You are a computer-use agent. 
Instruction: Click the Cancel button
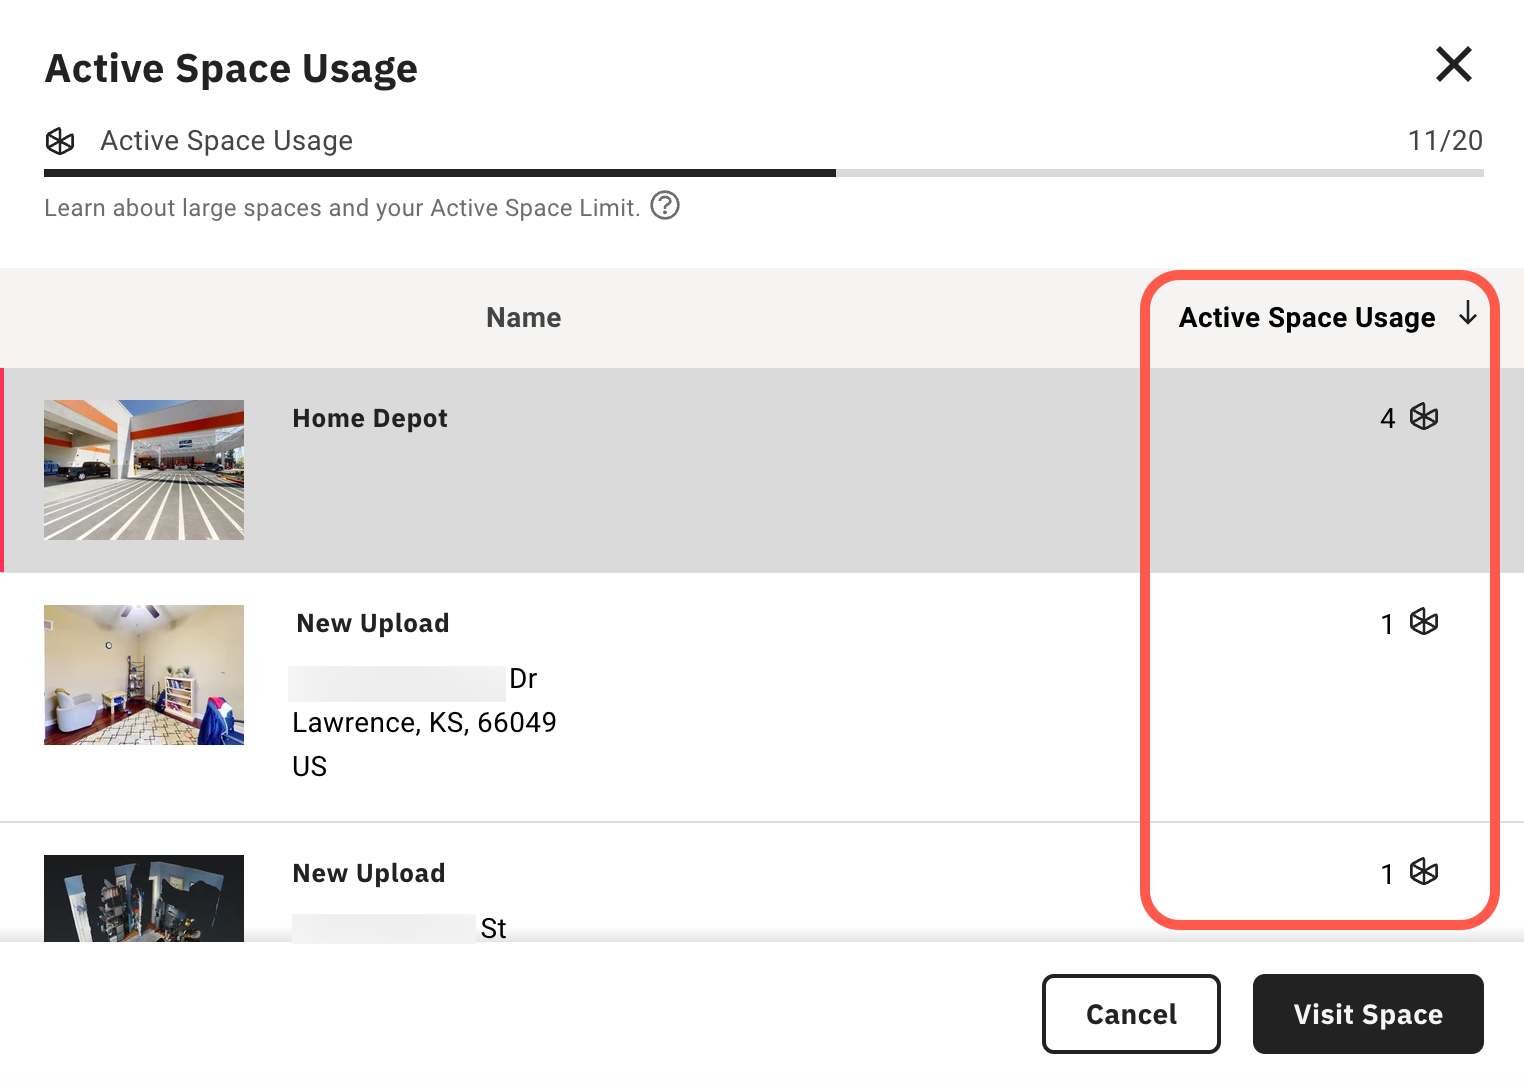(1131, 1014)
